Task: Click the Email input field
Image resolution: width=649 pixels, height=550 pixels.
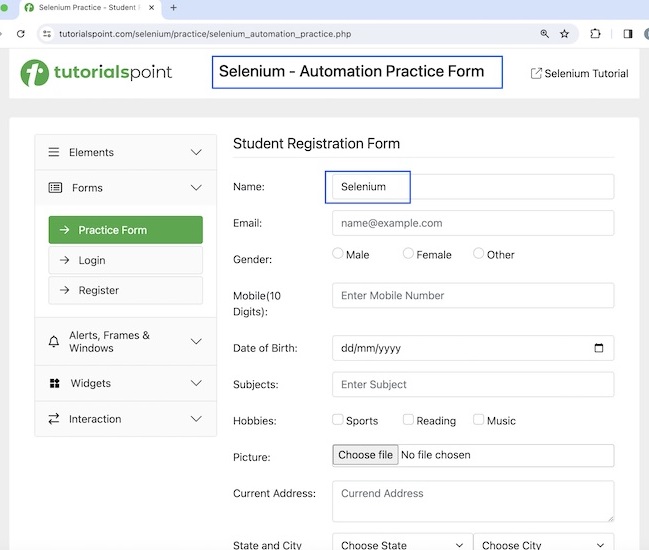Action: pyautogui.click(x=472, y=223)
